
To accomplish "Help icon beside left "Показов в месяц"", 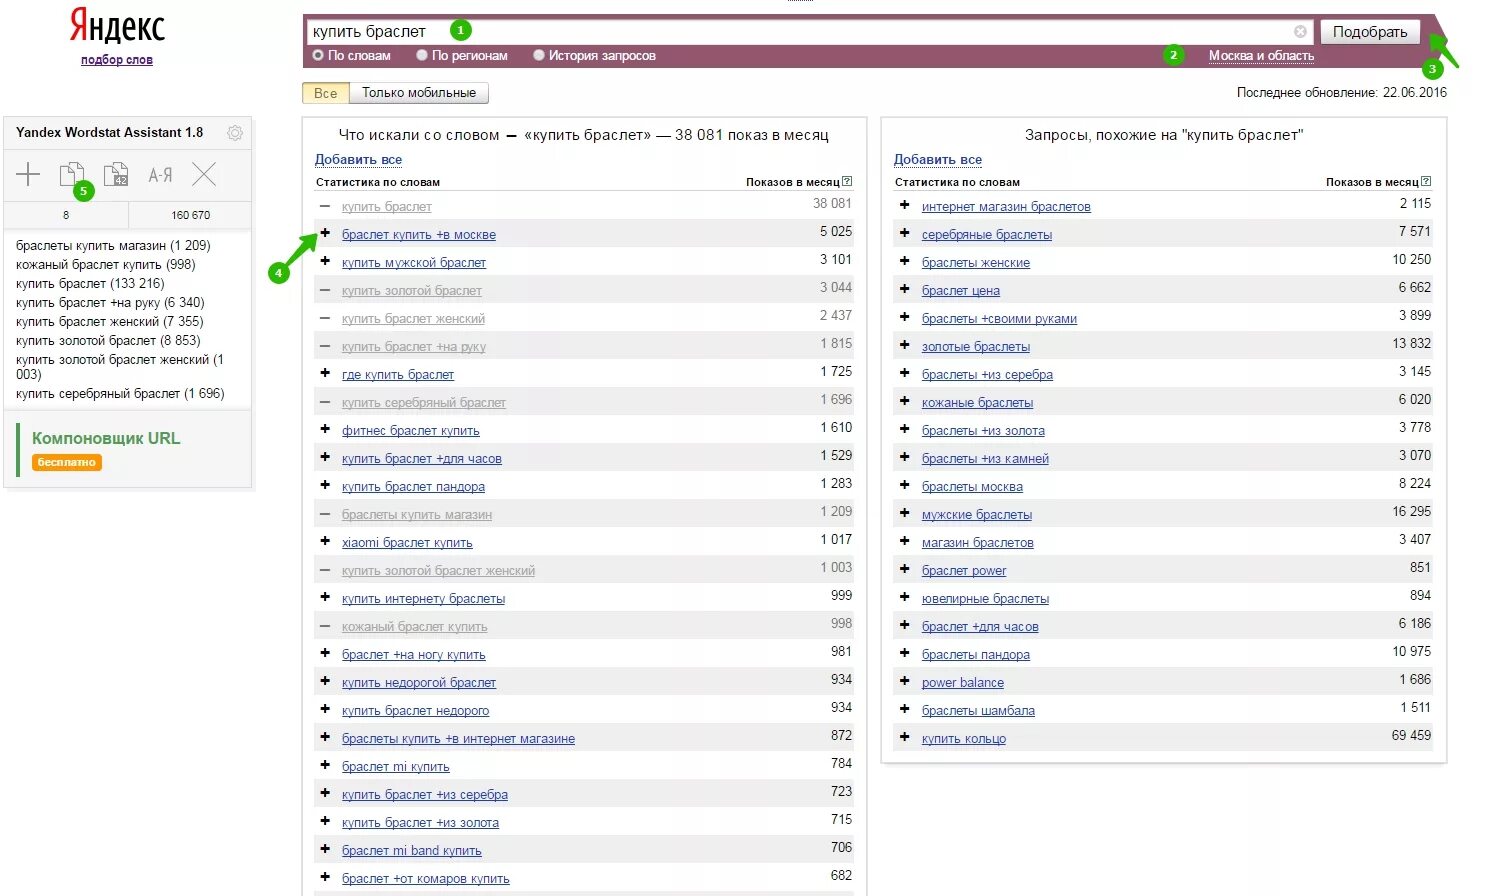I will coord(847,182).
